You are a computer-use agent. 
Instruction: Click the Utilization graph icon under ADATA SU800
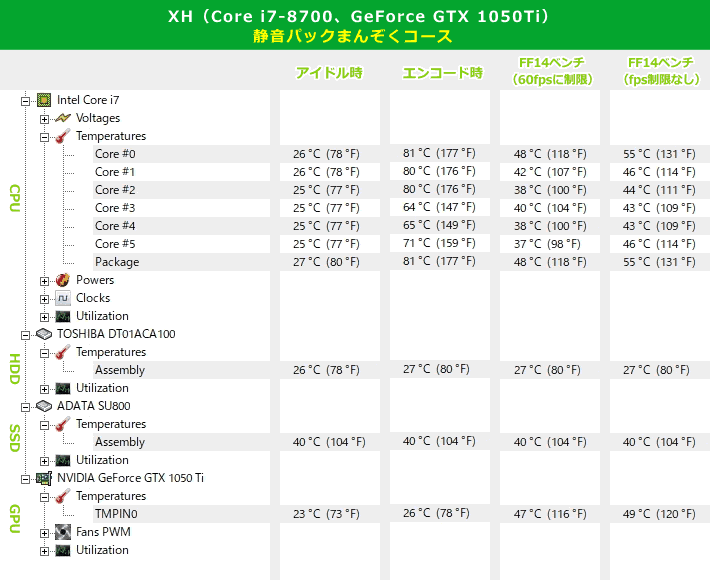click(x=62, y=460)
